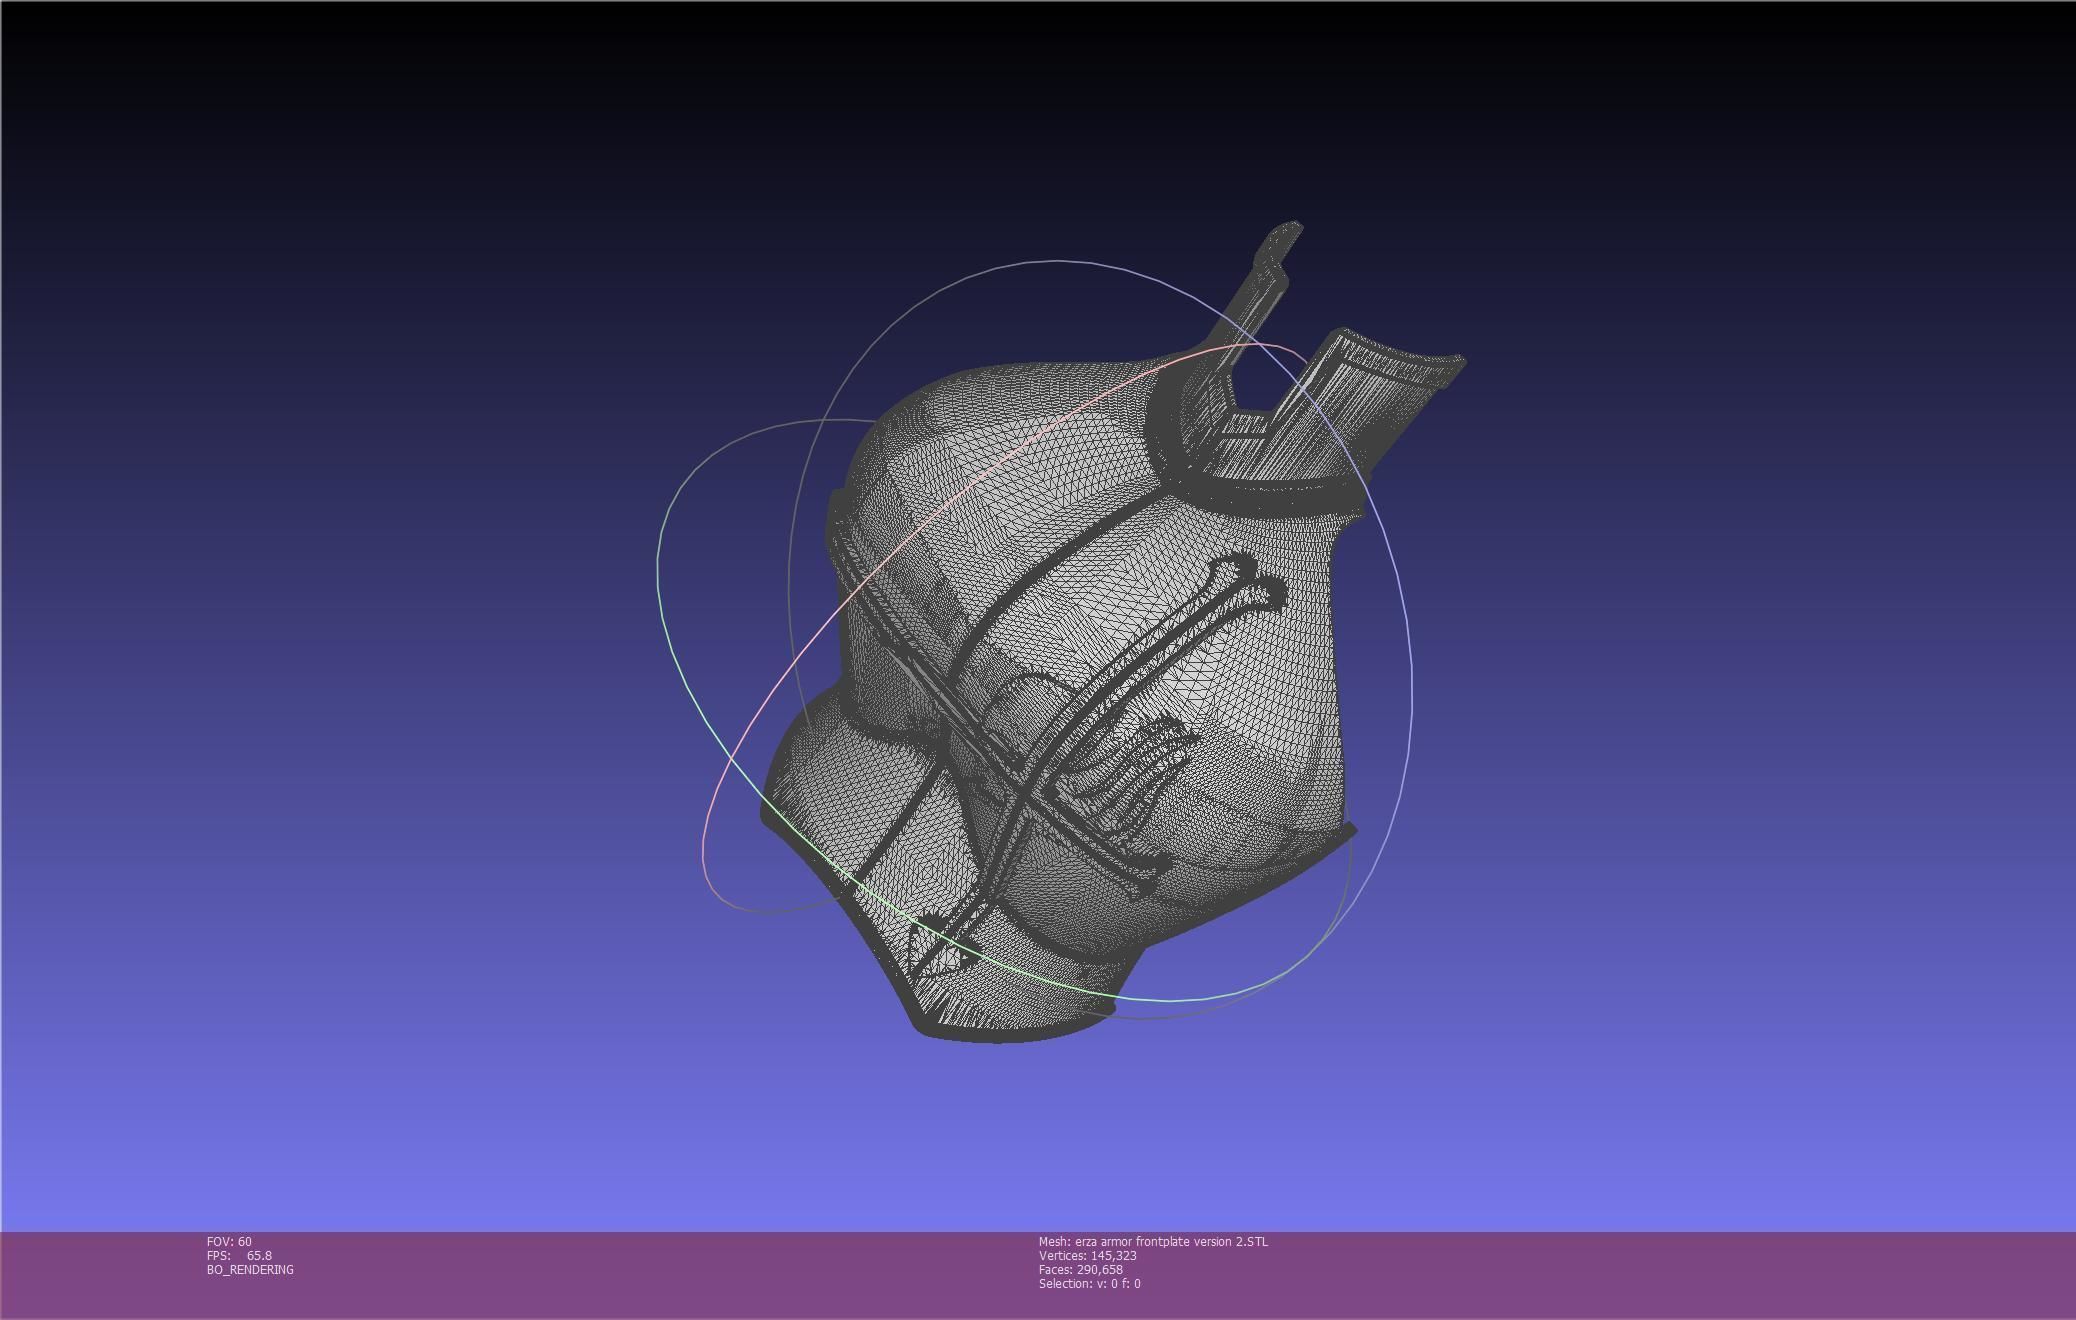Click the Vertices count readout
The image size is (2076, 1320).
(x=1087, y=1255)
